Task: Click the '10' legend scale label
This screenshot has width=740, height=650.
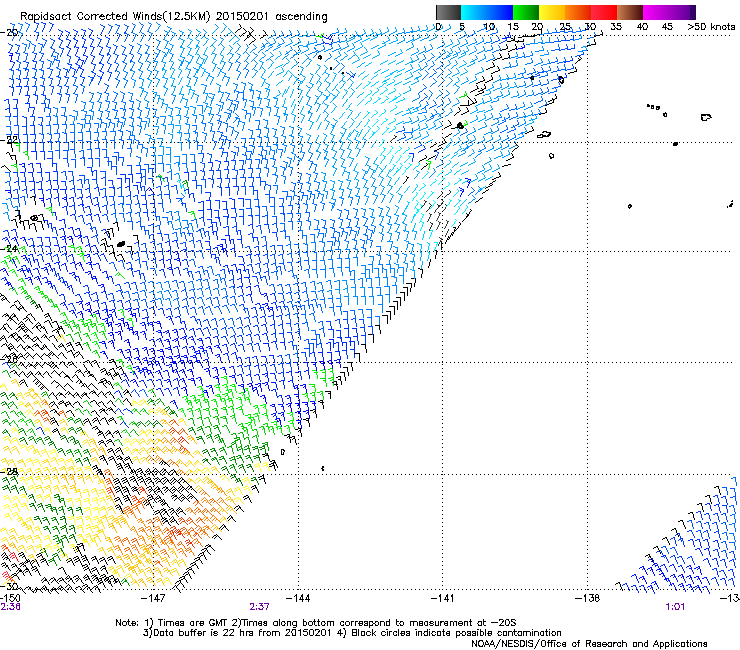Action: point(489,26)
